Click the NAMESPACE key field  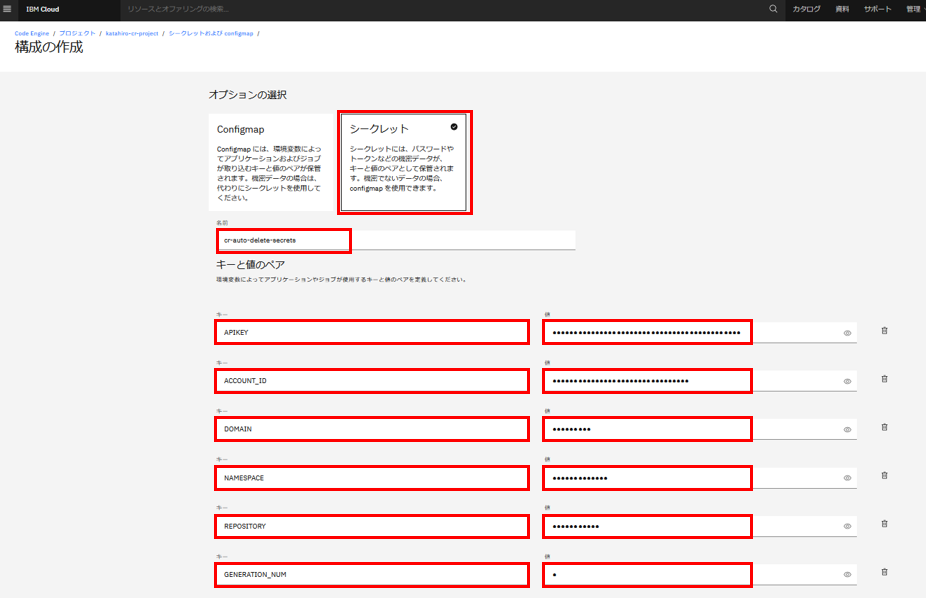tap(372, 478)
